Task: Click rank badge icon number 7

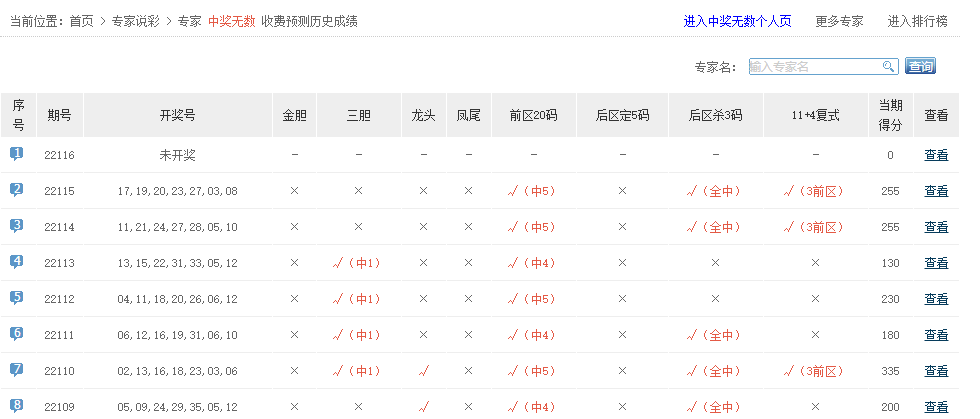Action: point(17,370)
